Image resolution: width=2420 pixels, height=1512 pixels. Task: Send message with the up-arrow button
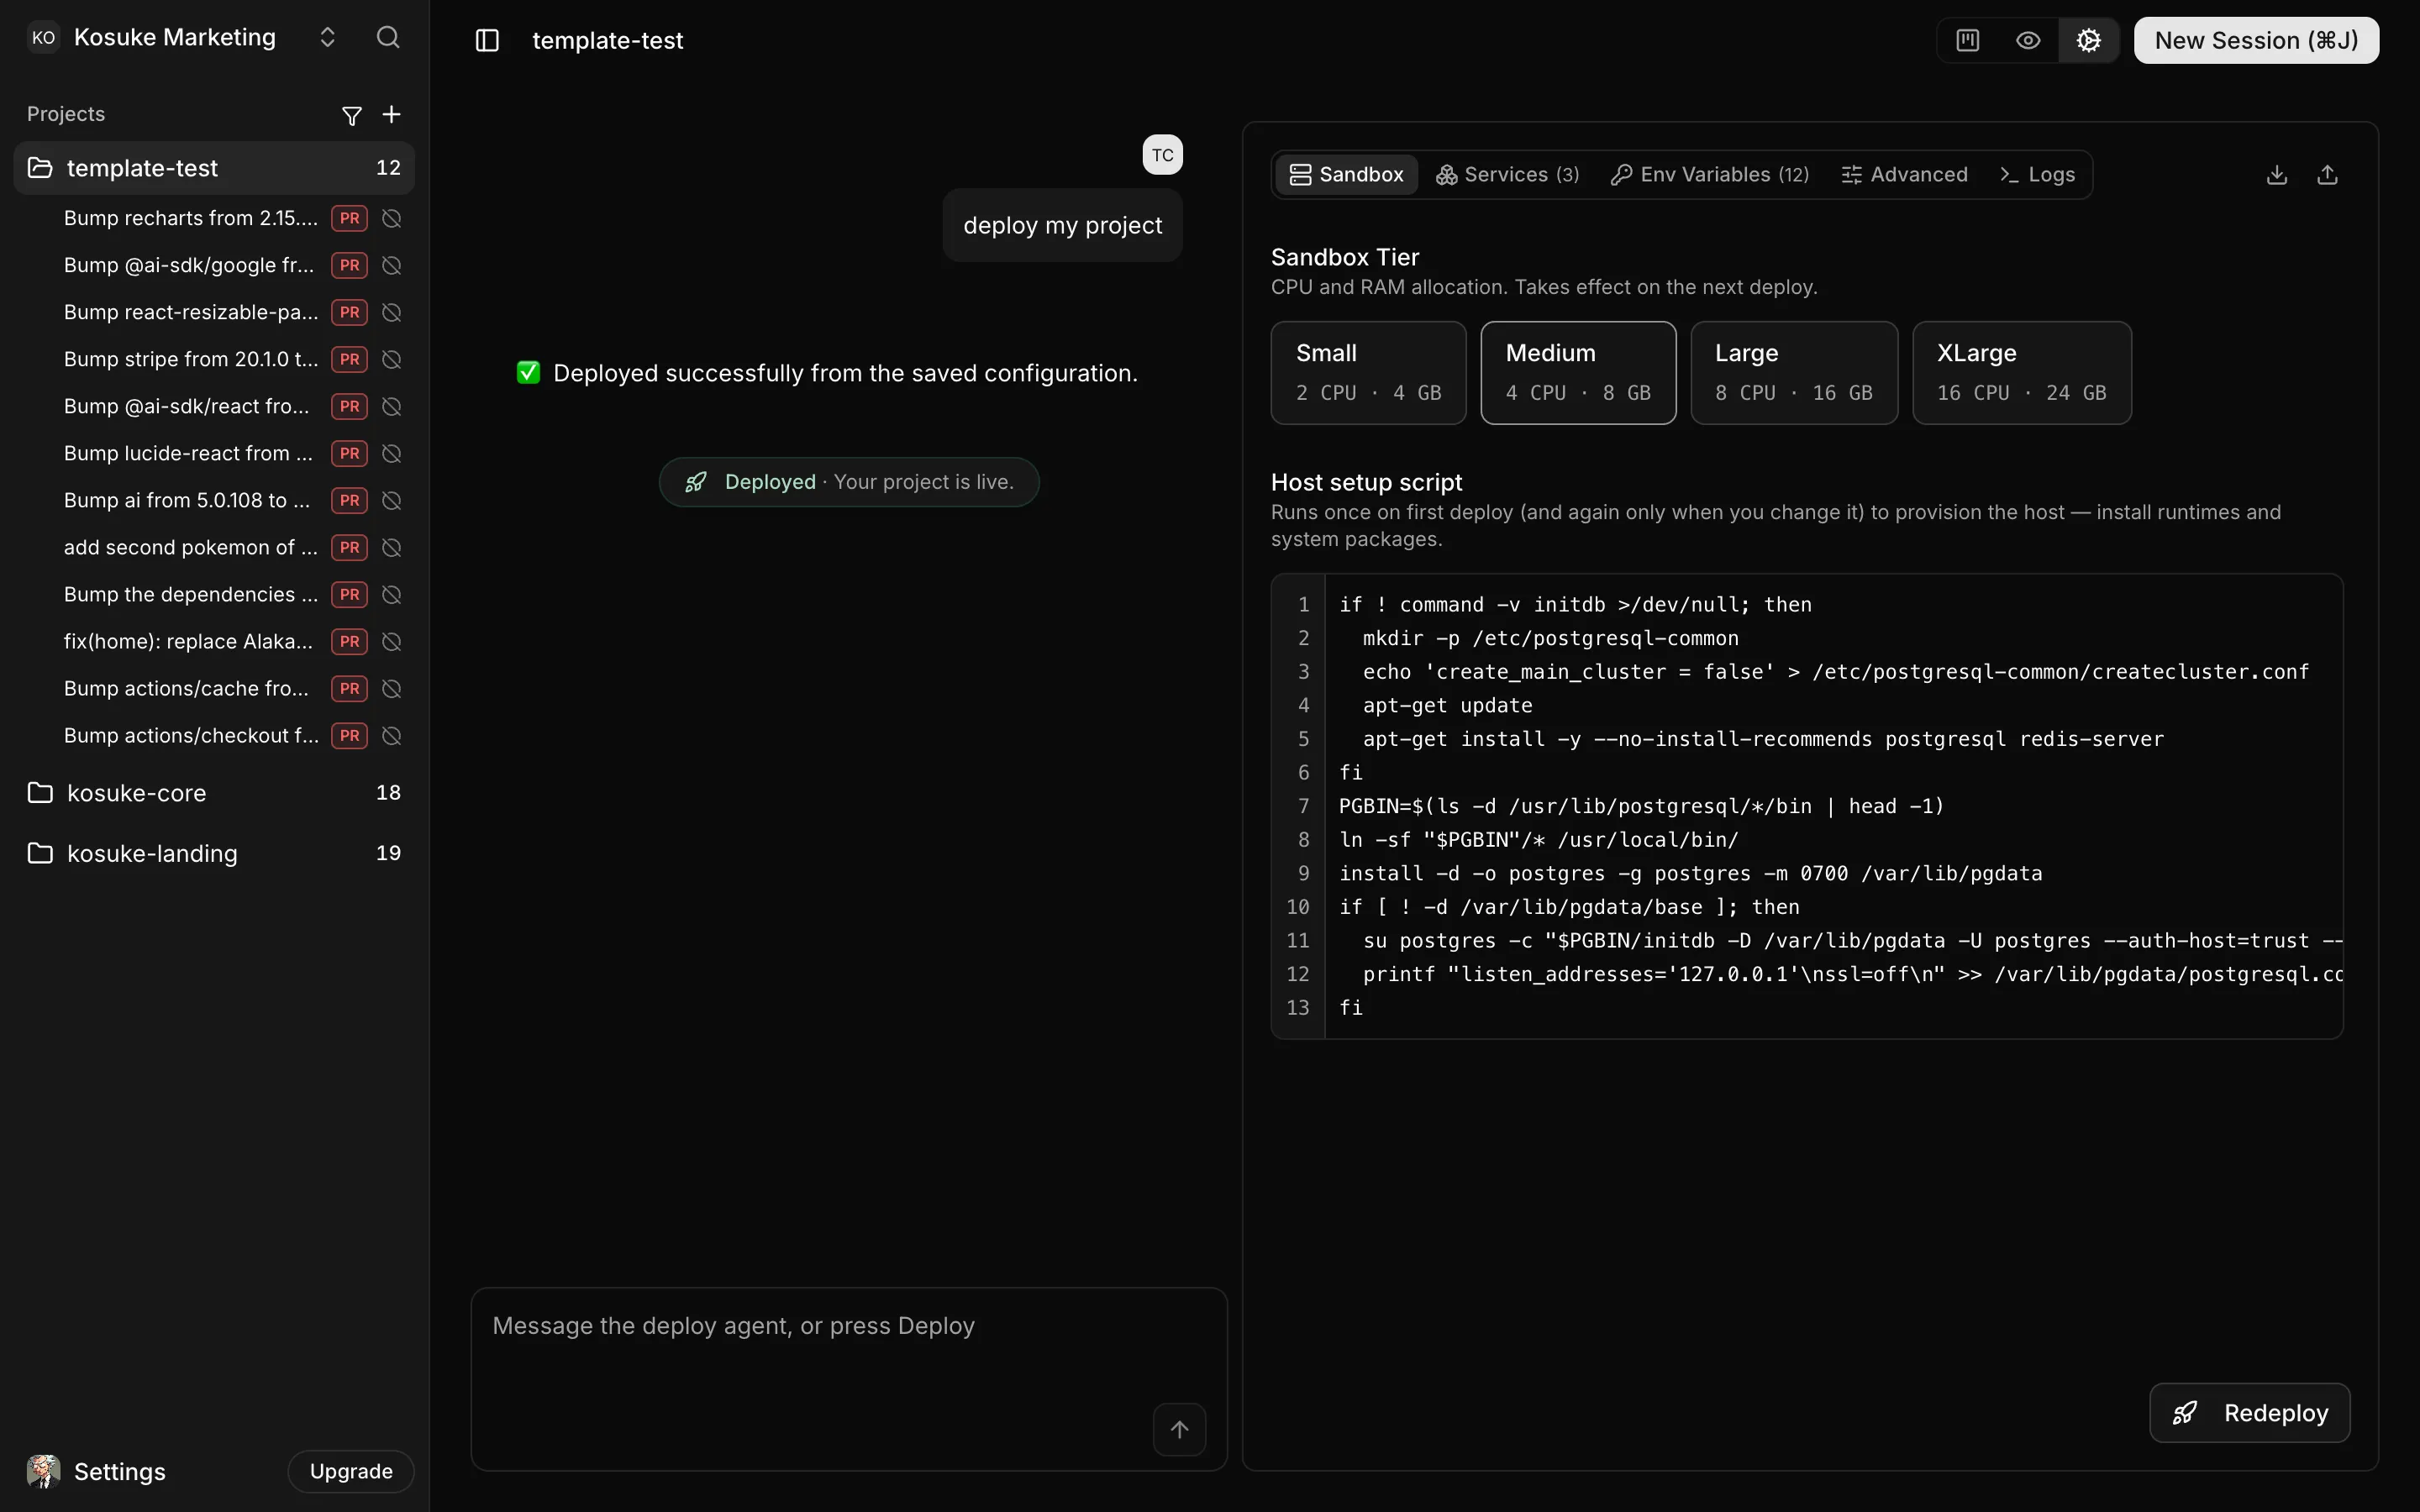pos(1180,1430)
